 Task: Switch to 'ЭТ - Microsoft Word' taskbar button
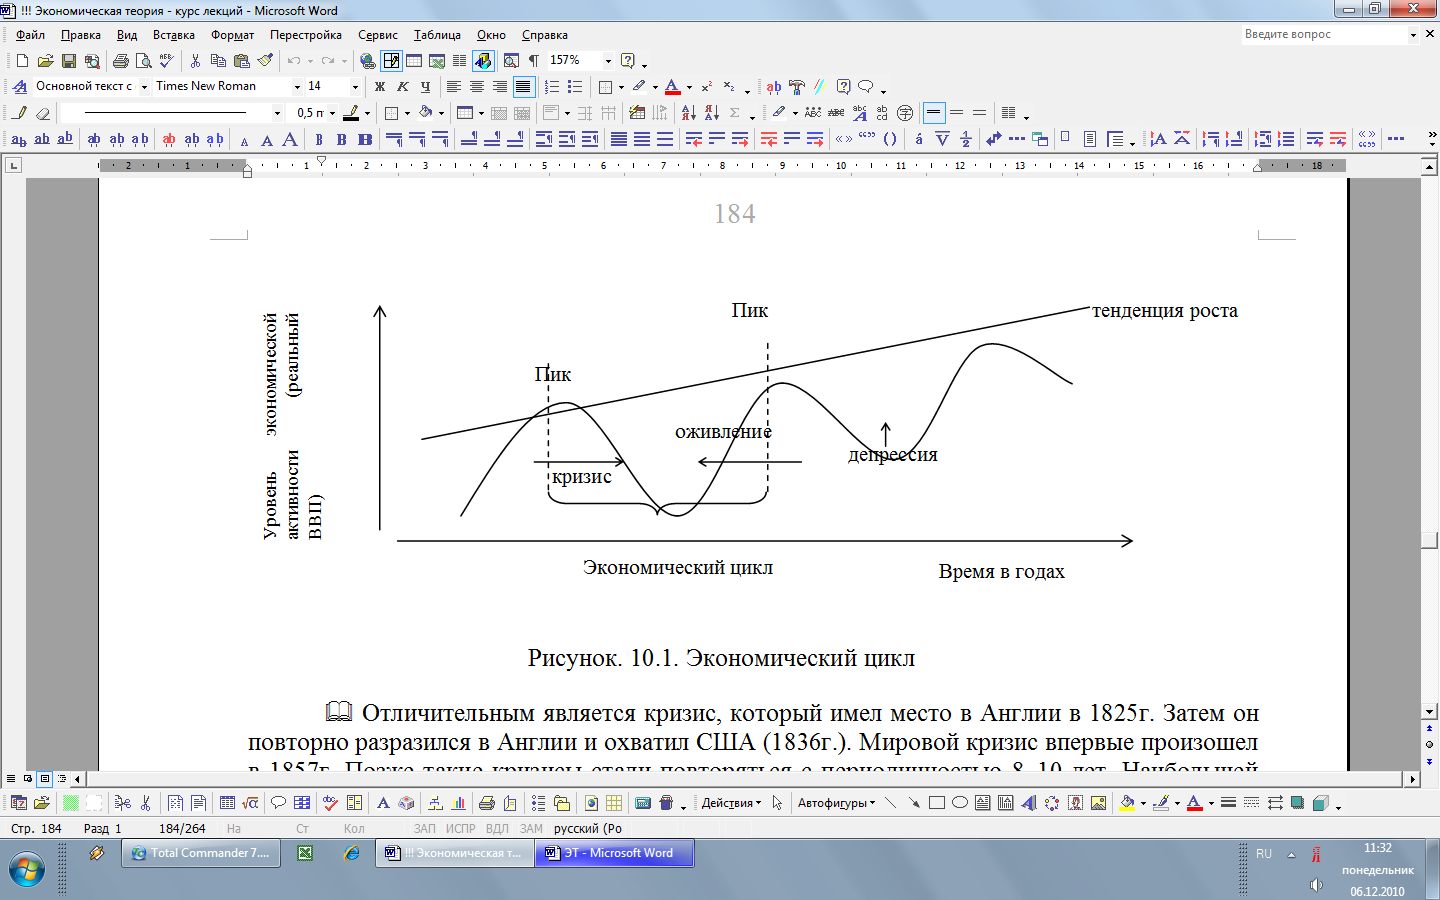coord(614,853)
